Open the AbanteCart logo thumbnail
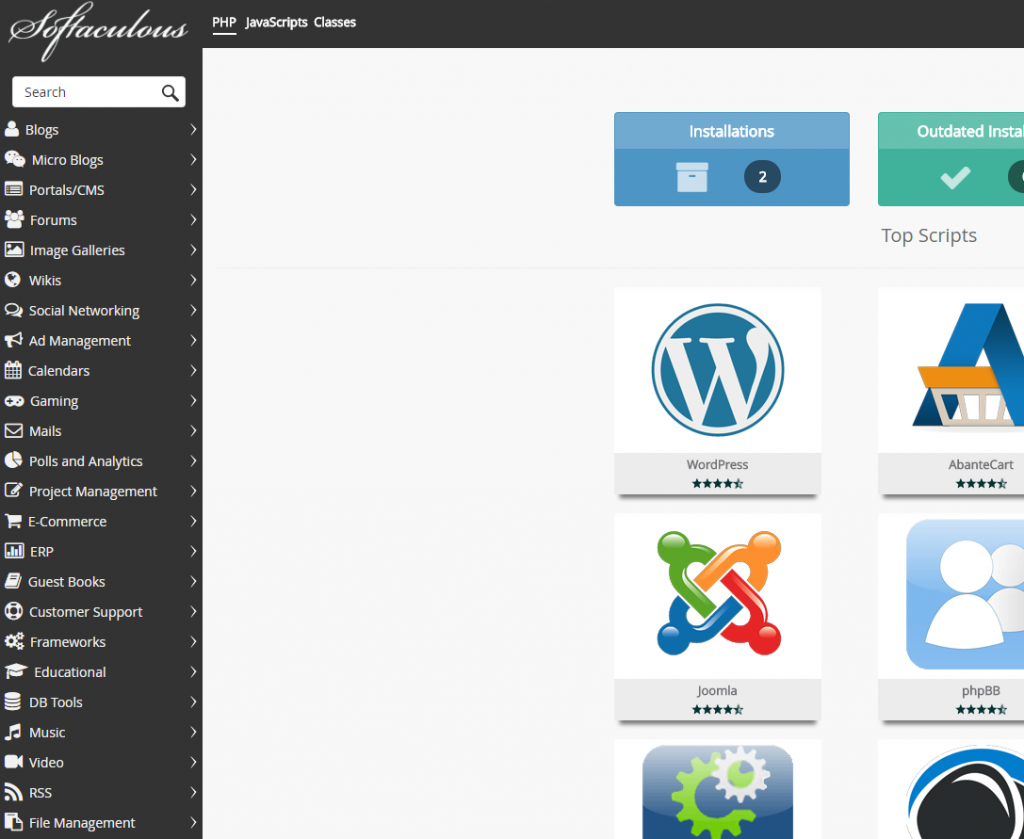Viewport: 1024px width, 839px height. (x=968, y=366)
